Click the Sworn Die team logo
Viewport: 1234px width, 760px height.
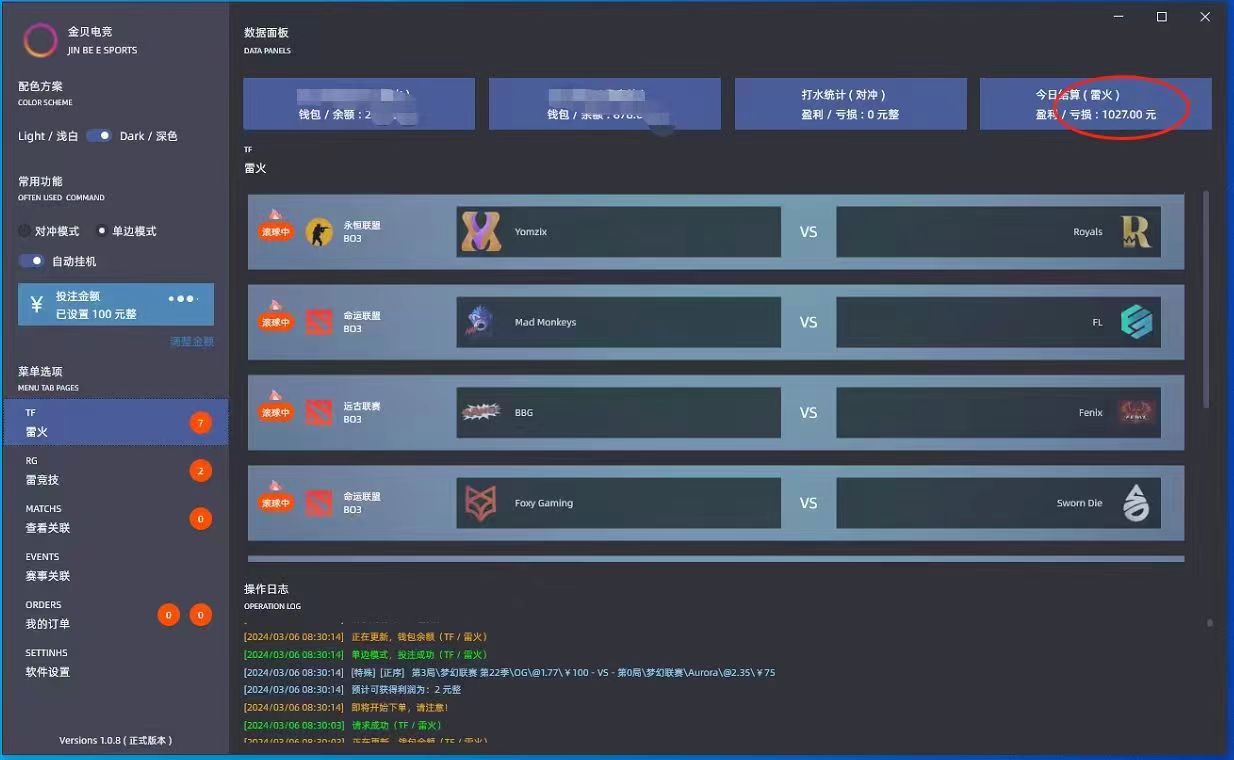1136,503
